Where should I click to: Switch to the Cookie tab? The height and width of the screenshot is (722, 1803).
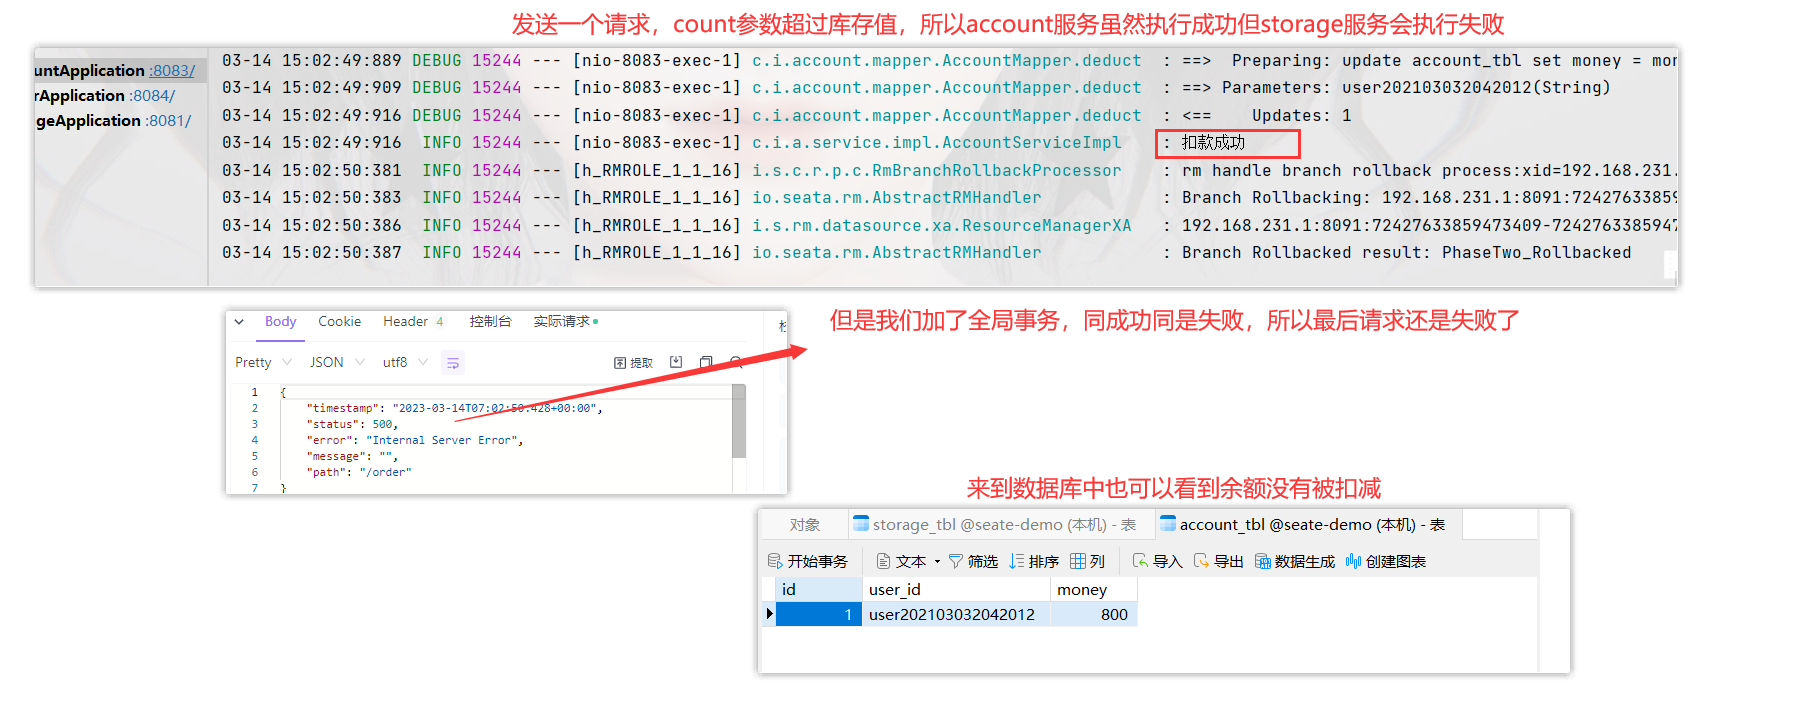339,322
